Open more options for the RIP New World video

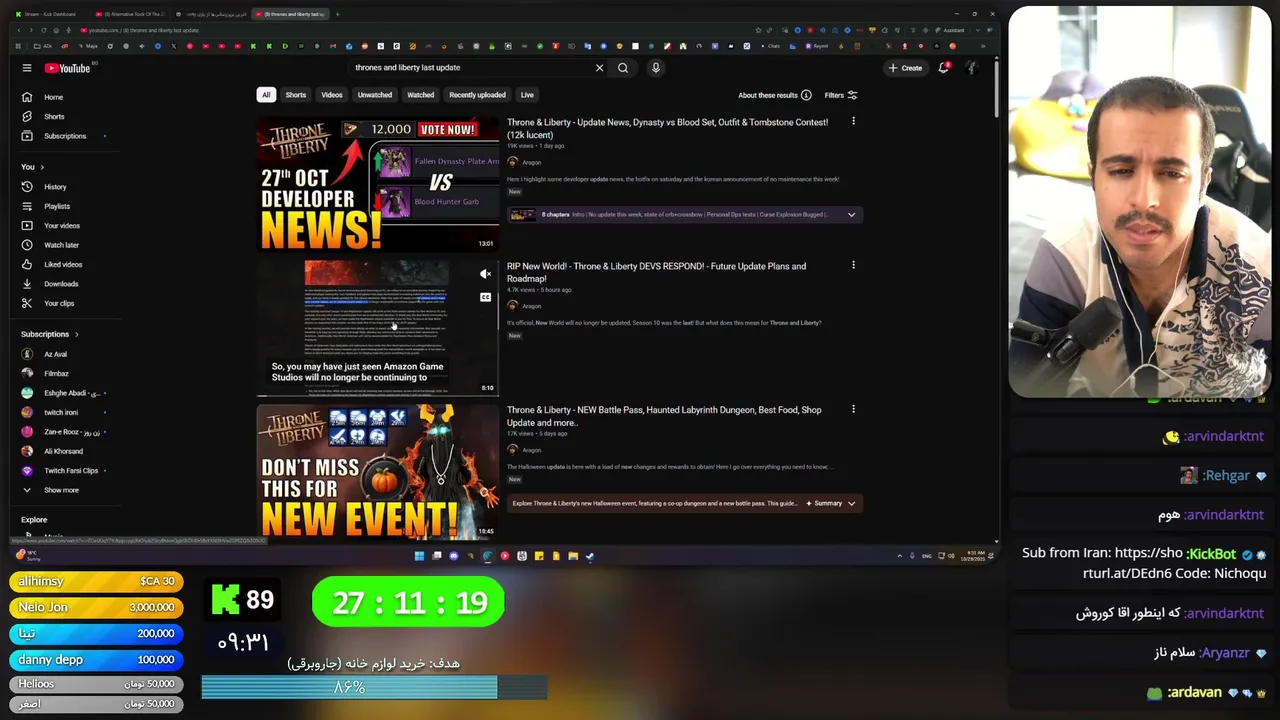click(x=853, y=266)
